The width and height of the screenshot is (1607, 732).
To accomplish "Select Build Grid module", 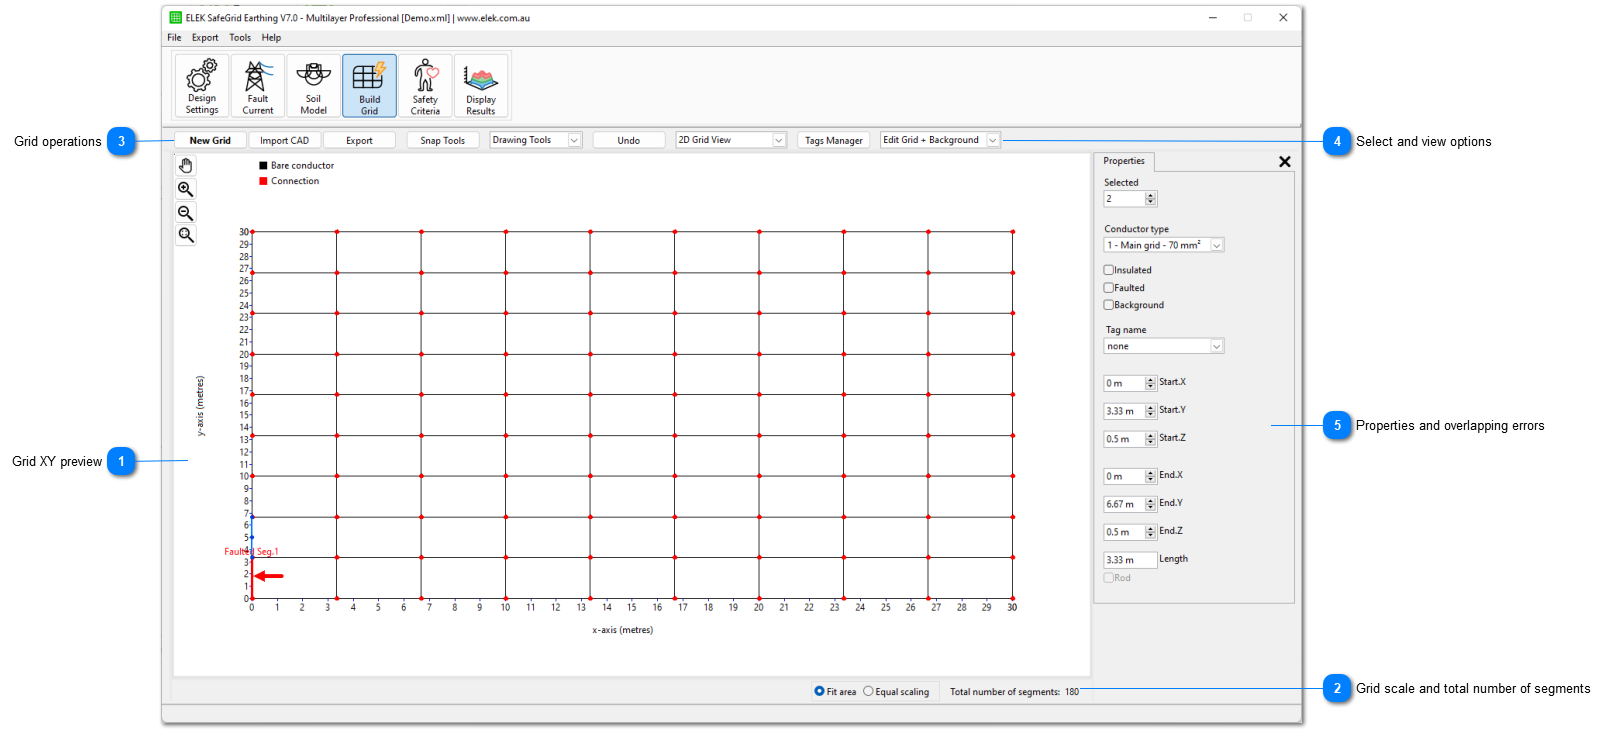I will (370, 86).
